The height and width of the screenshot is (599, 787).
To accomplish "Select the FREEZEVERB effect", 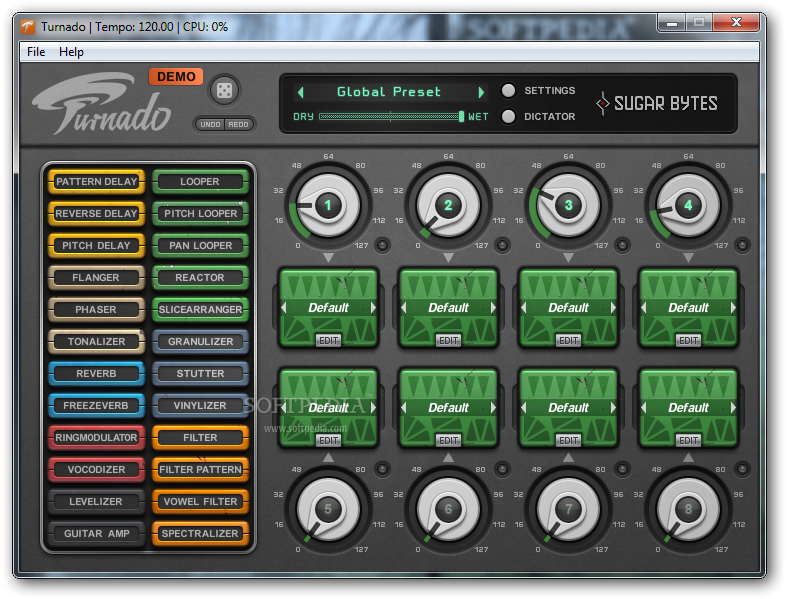I will pyautogui.click(x=96, y=405).
